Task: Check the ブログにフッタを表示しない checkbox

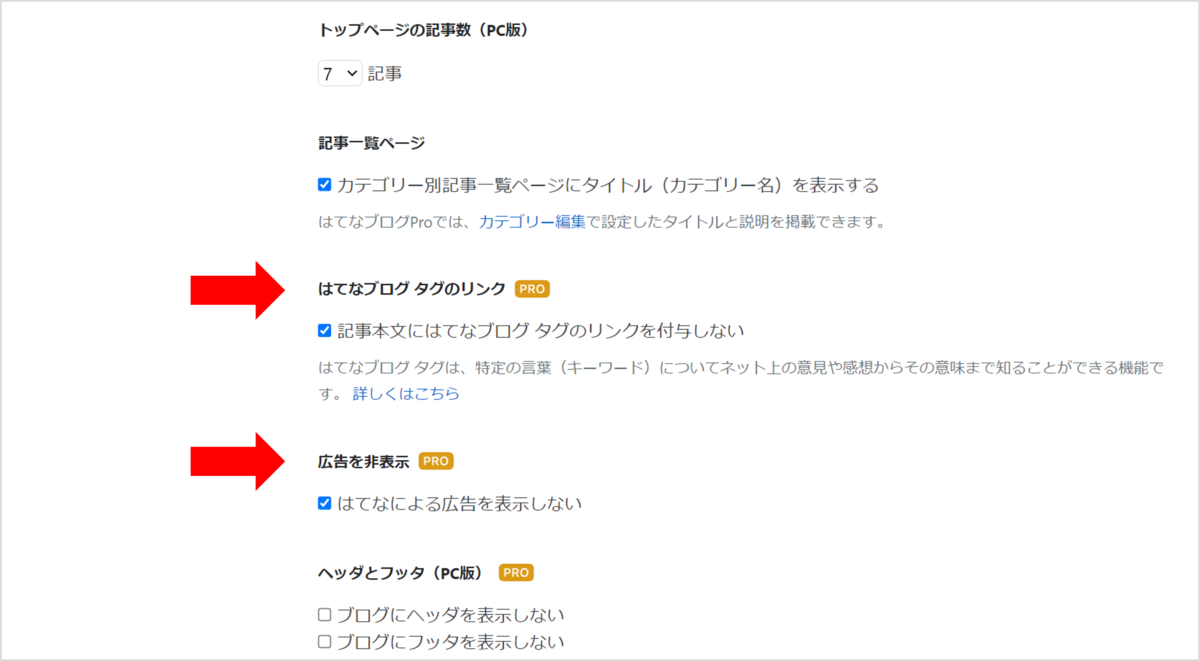Action: coord(324,642)
